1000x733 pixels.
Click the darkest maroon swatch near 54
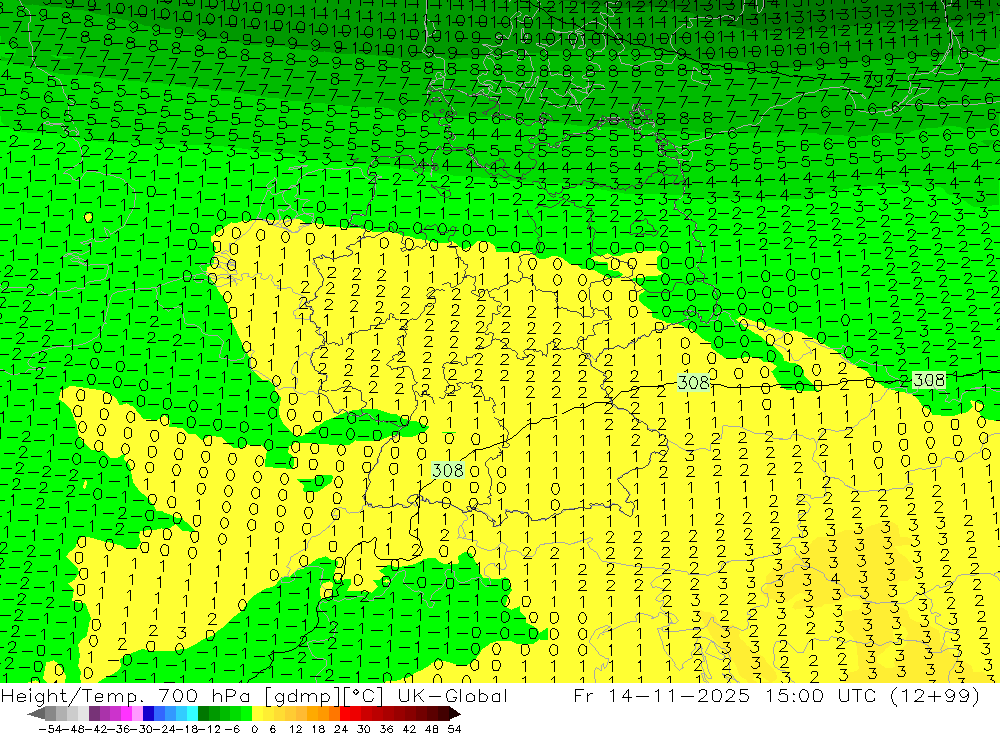[x=443, y=713]
